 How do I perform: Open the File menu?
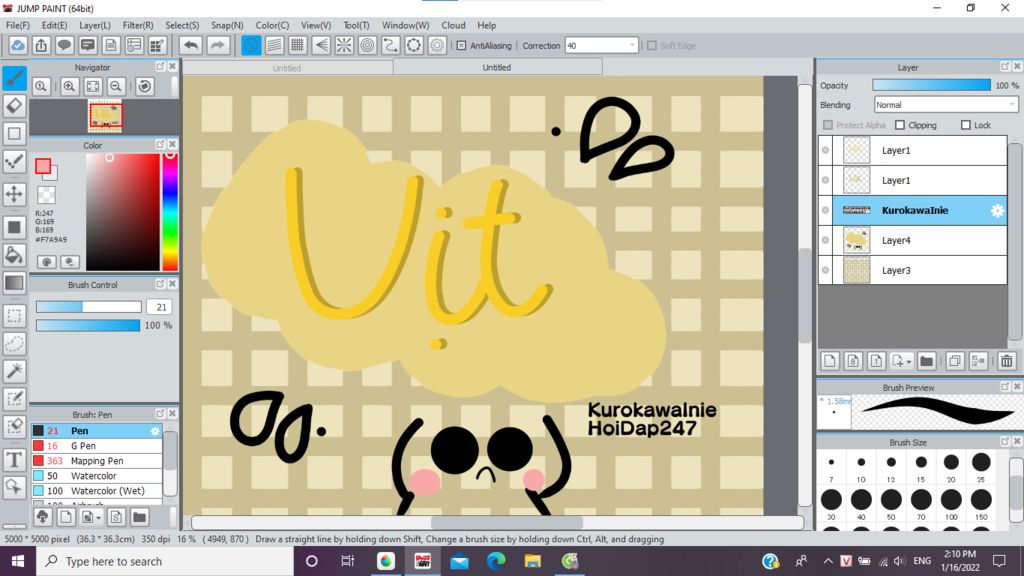coord(18,25)
